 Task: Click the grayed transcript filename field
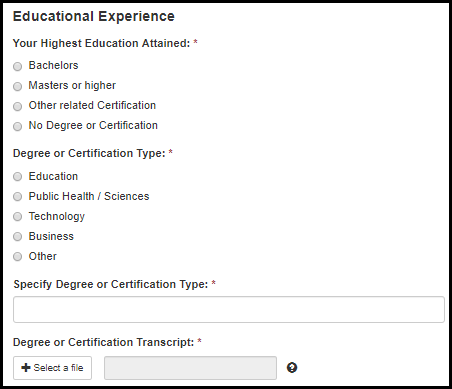(190, 368)
